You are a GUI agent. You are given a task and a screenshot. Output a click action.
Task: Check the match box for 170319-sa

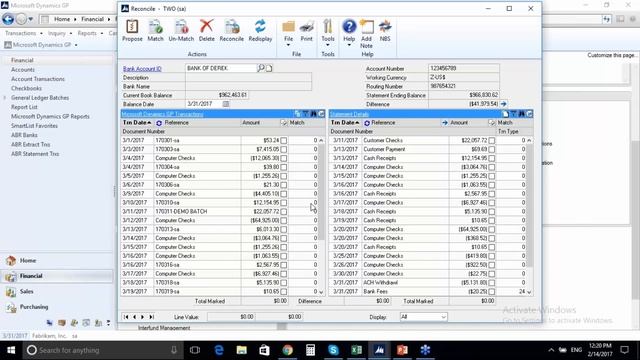[284, 292]
